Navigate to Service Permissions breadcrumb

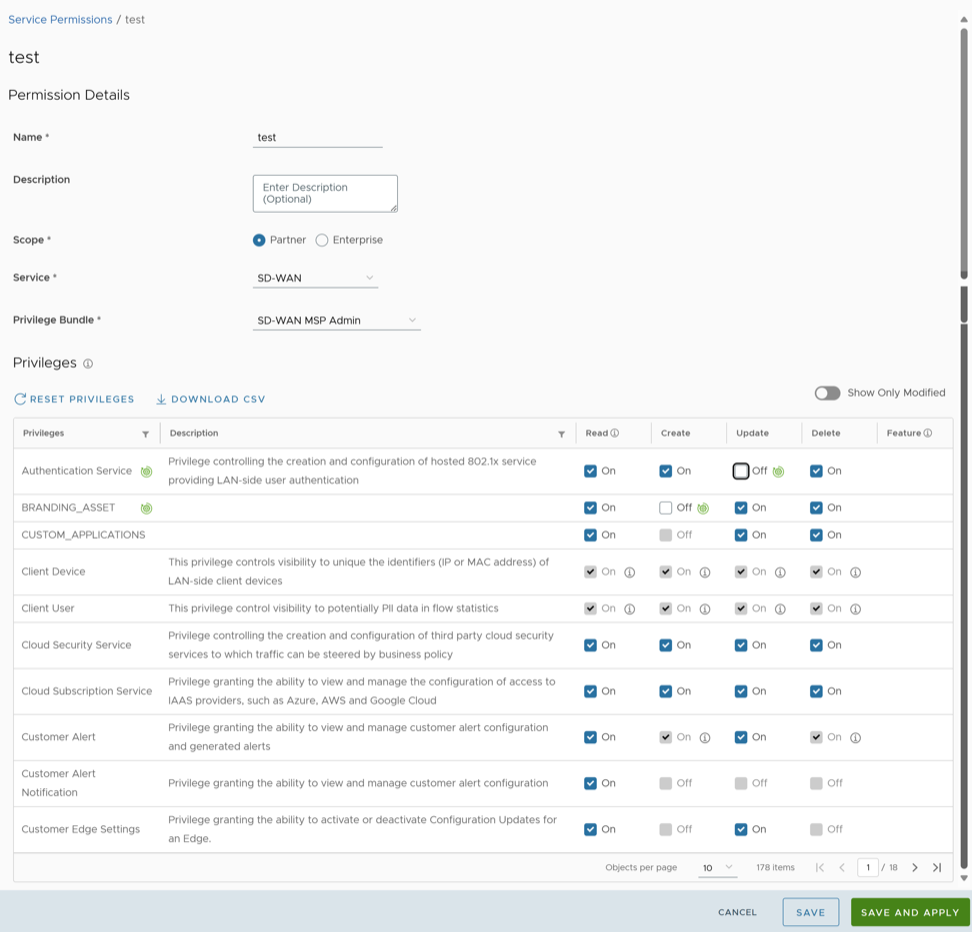click(60, 20)
